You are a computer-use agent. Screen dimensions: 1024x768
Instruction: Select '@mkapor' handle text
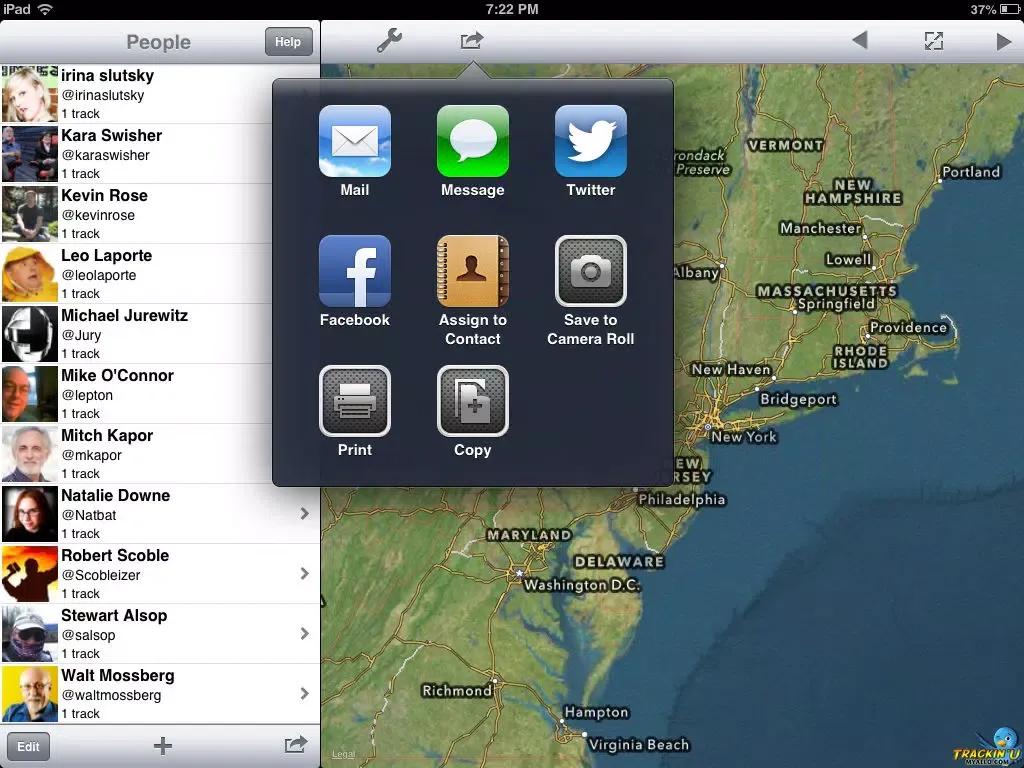pyautogui.click(x=91, y=456)
